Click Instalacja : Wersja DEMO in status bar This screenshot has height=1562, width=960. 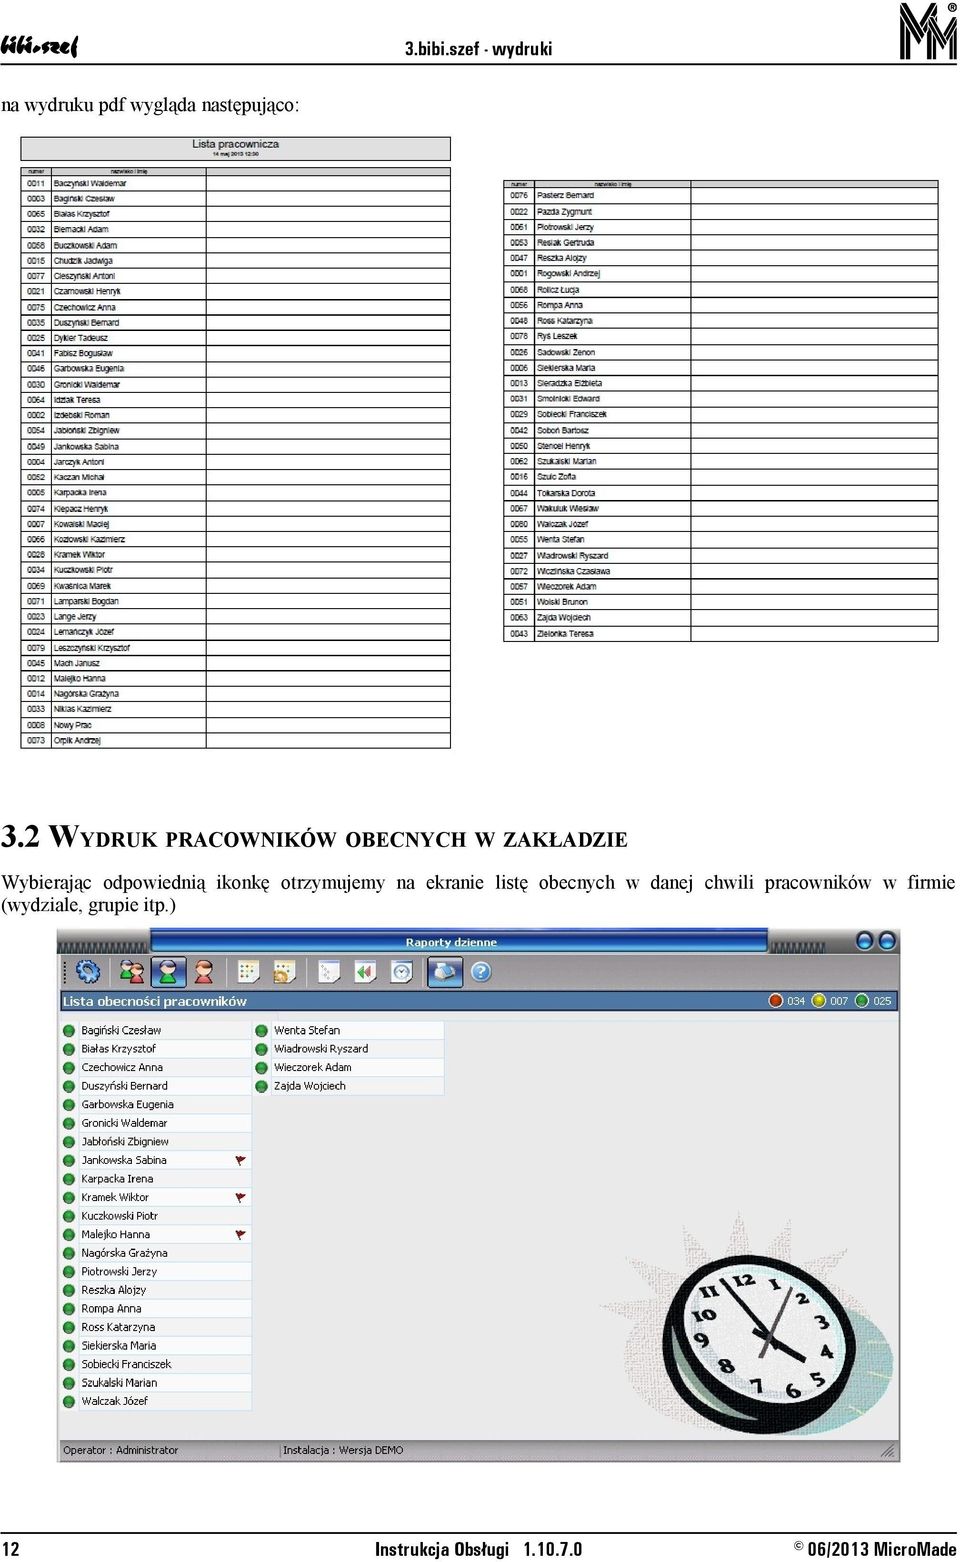pos(343,1450)
